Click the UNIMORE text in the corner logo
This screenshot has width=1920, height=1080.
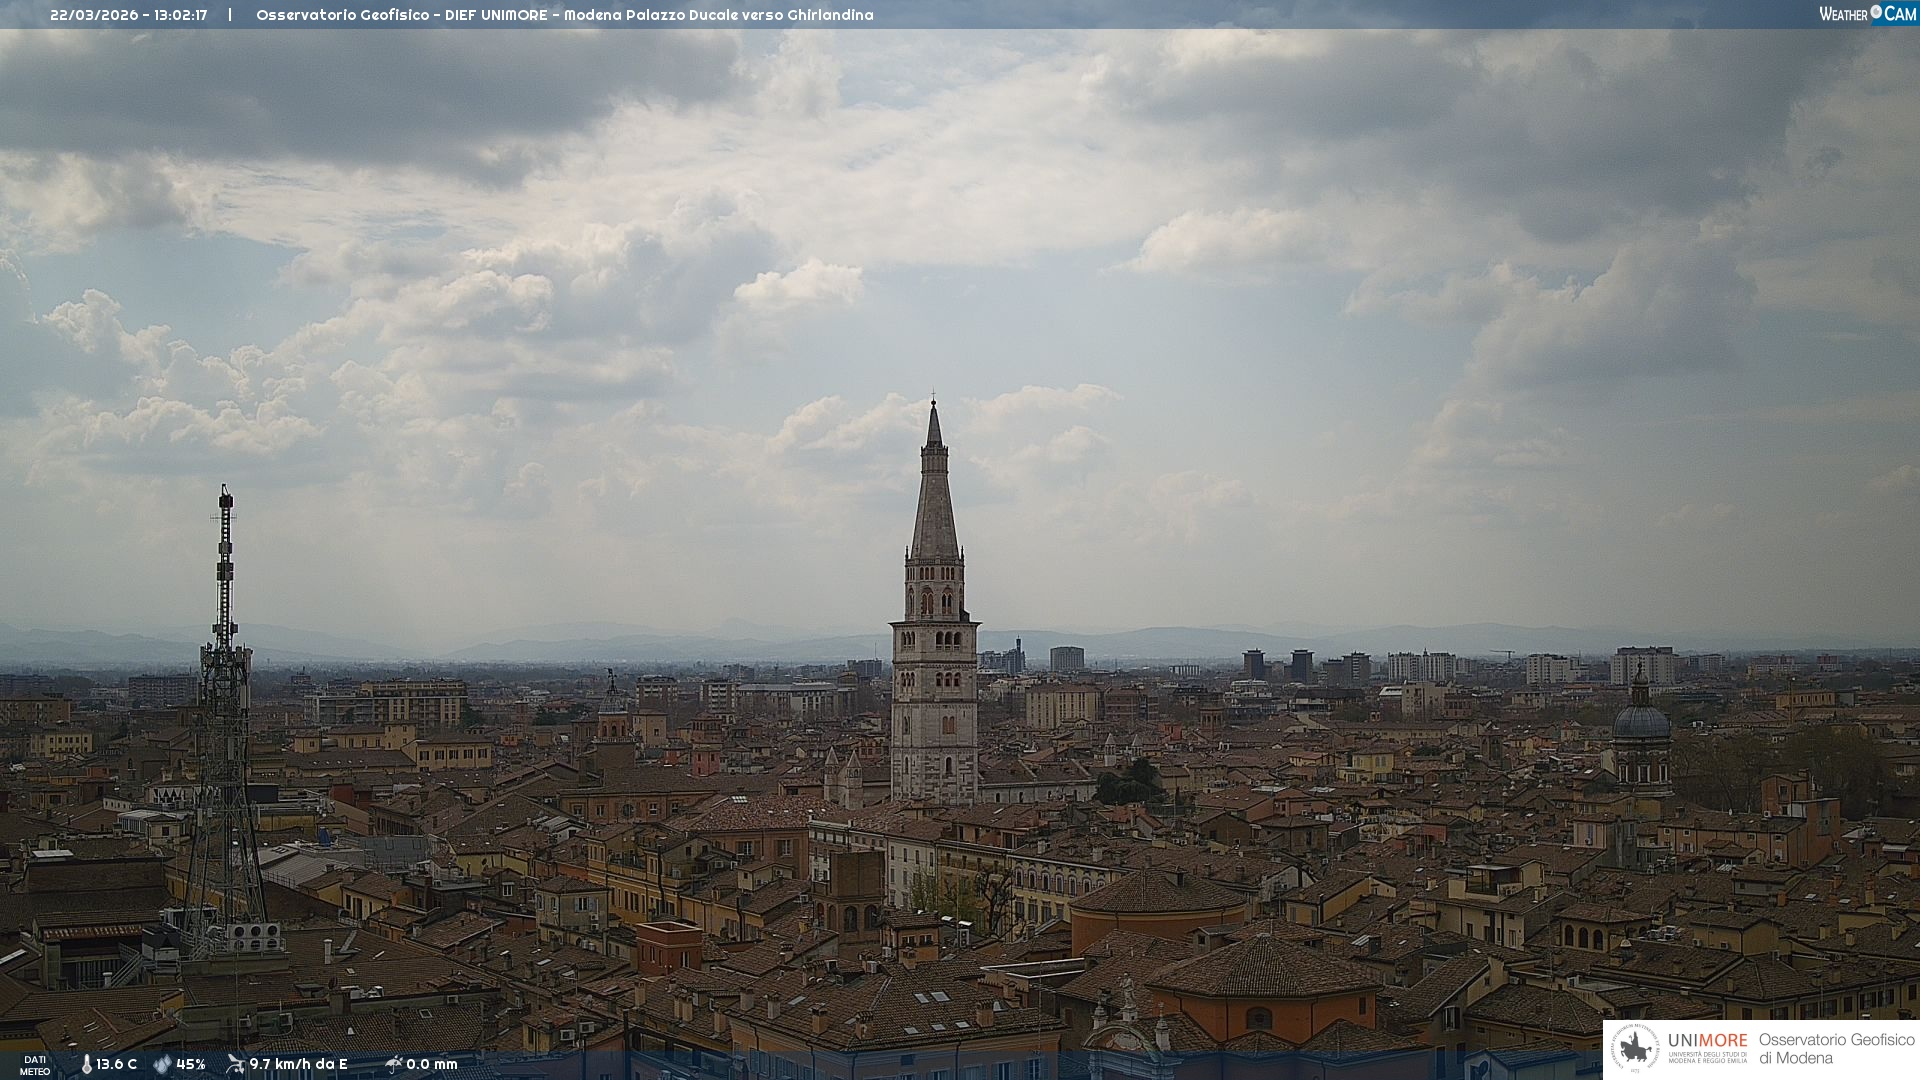coord(1707,1041)
